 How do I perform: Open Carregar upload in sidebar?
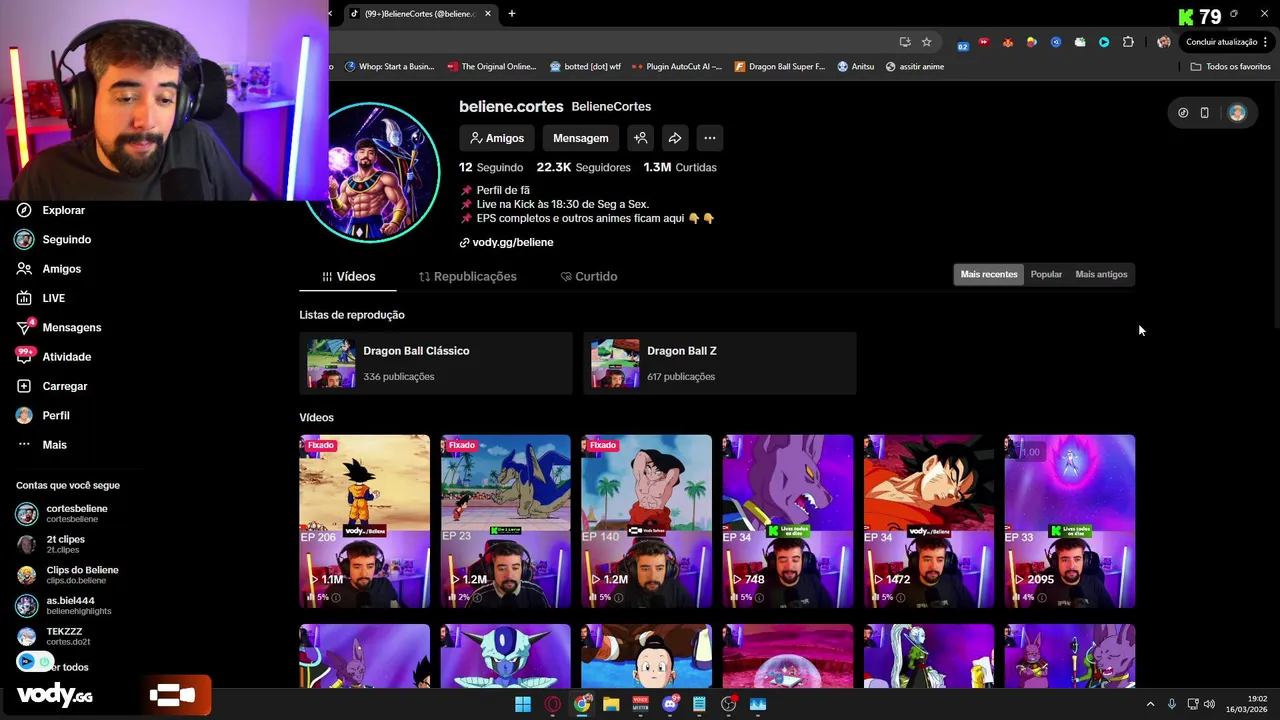pyautogui.click(x=64, y=386)
